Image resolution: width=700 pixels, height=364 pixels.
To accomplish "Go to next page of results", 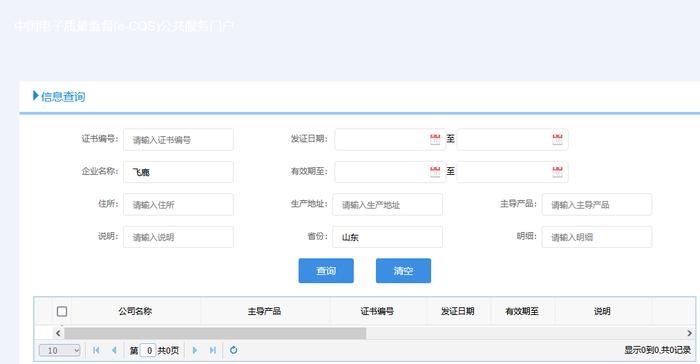I will (x=195, y=350).
